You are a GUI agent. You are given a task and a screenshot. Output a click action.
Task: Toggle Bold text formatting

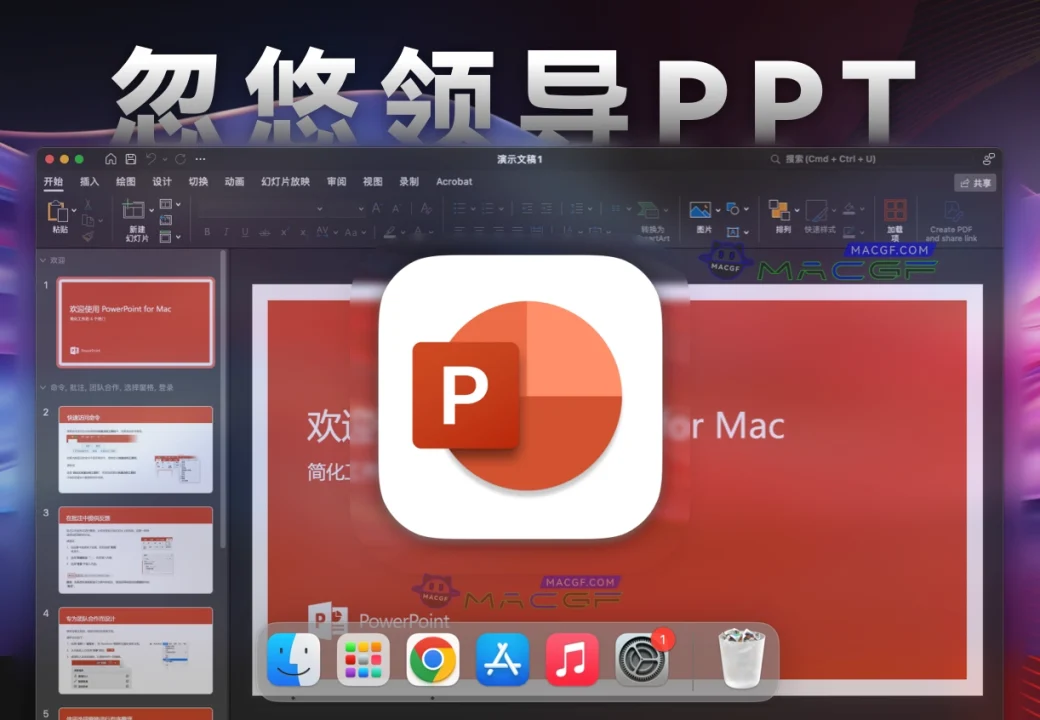click(208, 232)
